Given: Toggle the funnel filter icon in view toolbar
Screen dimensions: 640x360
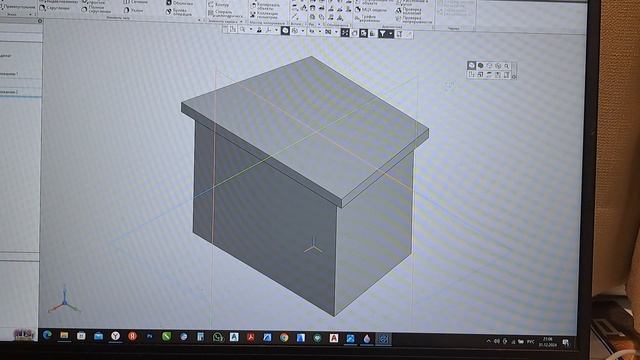Looking at the screenshot, I should pos(382,34).
